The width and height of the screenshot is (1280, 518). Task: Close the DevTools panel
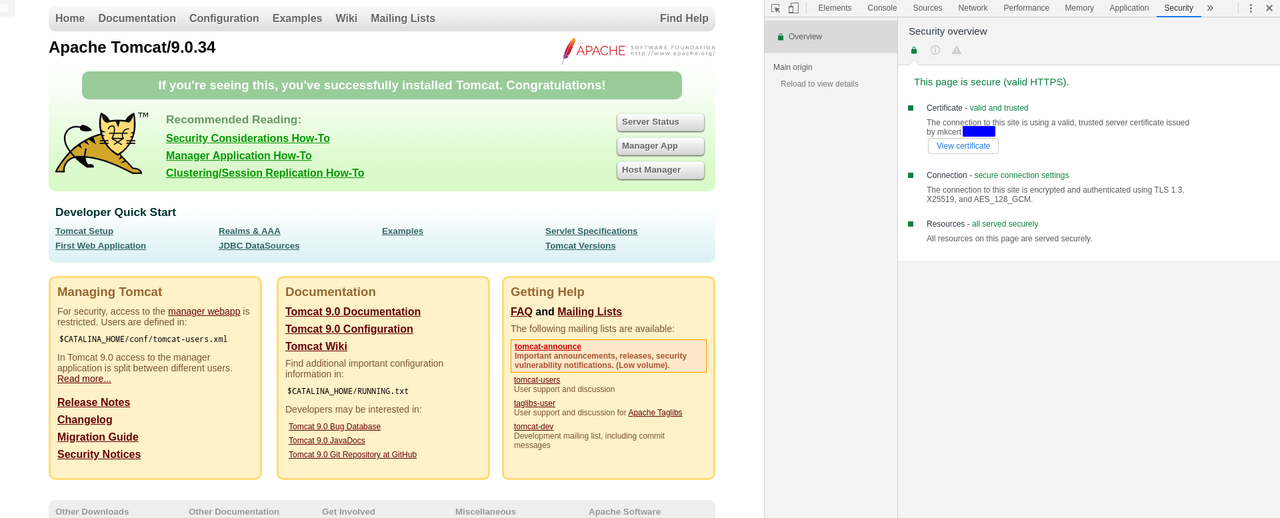1268,8
